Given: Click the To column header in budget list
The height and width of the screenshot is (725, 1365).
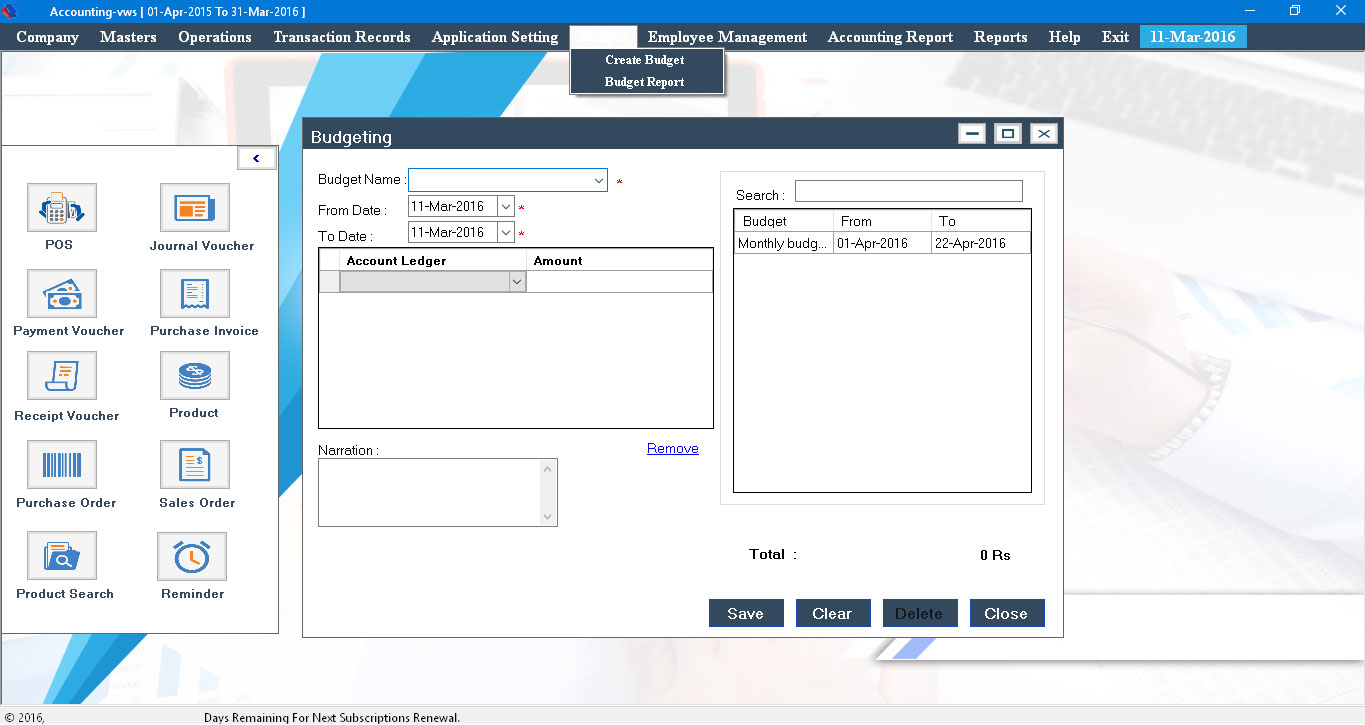Looking at the screenshot, I should (x=980, y=221).
